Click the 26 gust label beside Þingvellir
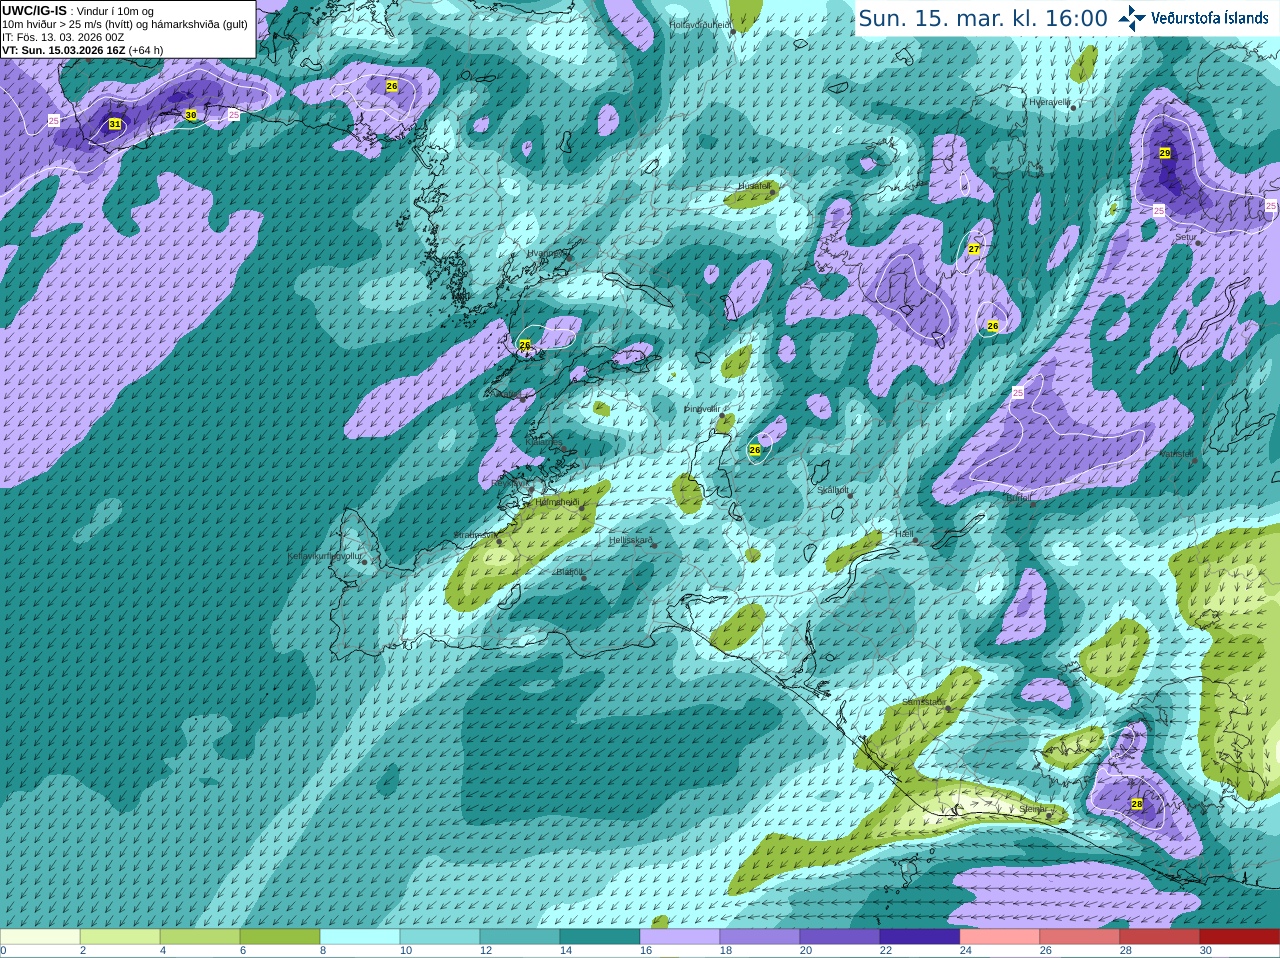Screen dimensions: 1280x958 click(755, 450)
